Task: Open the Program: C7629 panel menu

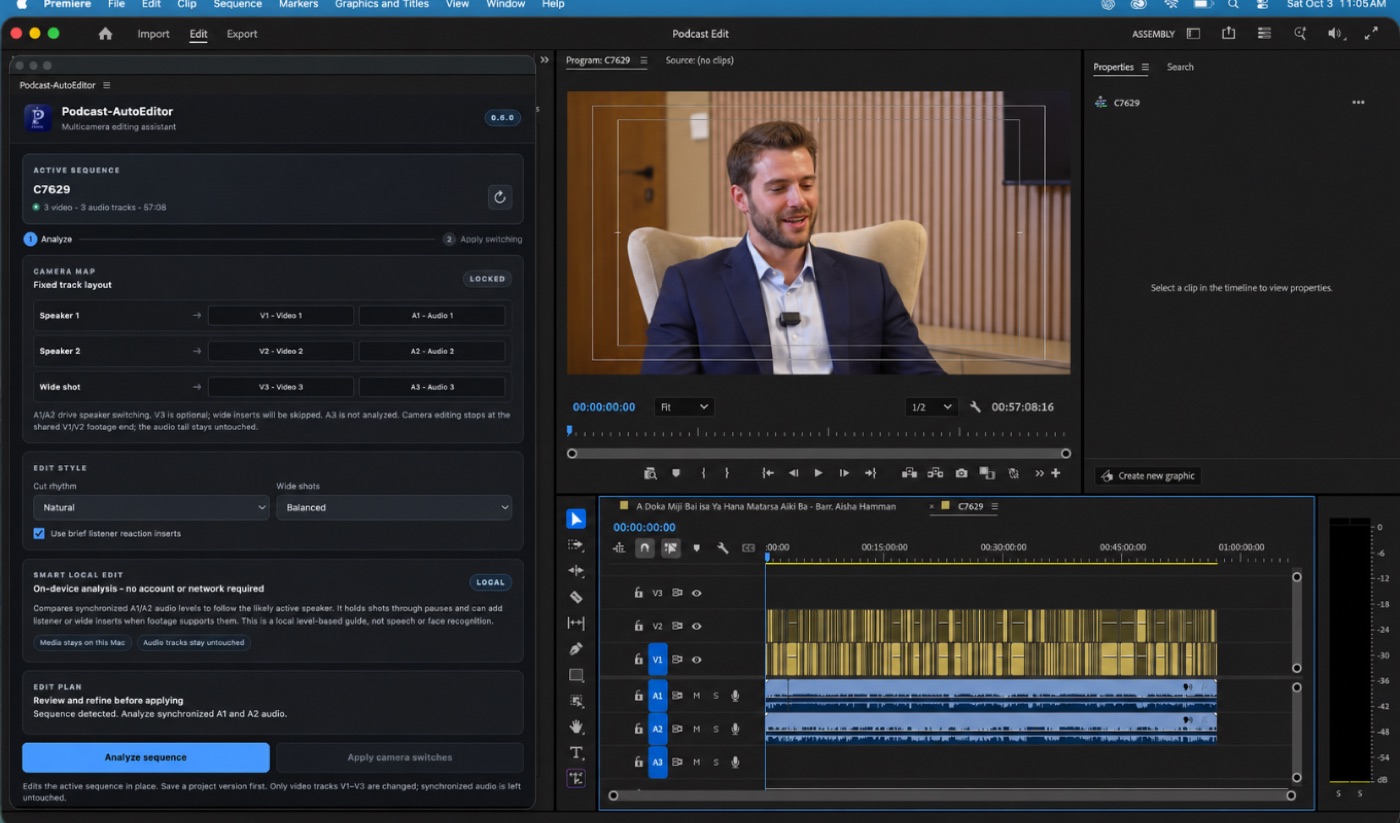Action: 644,61
